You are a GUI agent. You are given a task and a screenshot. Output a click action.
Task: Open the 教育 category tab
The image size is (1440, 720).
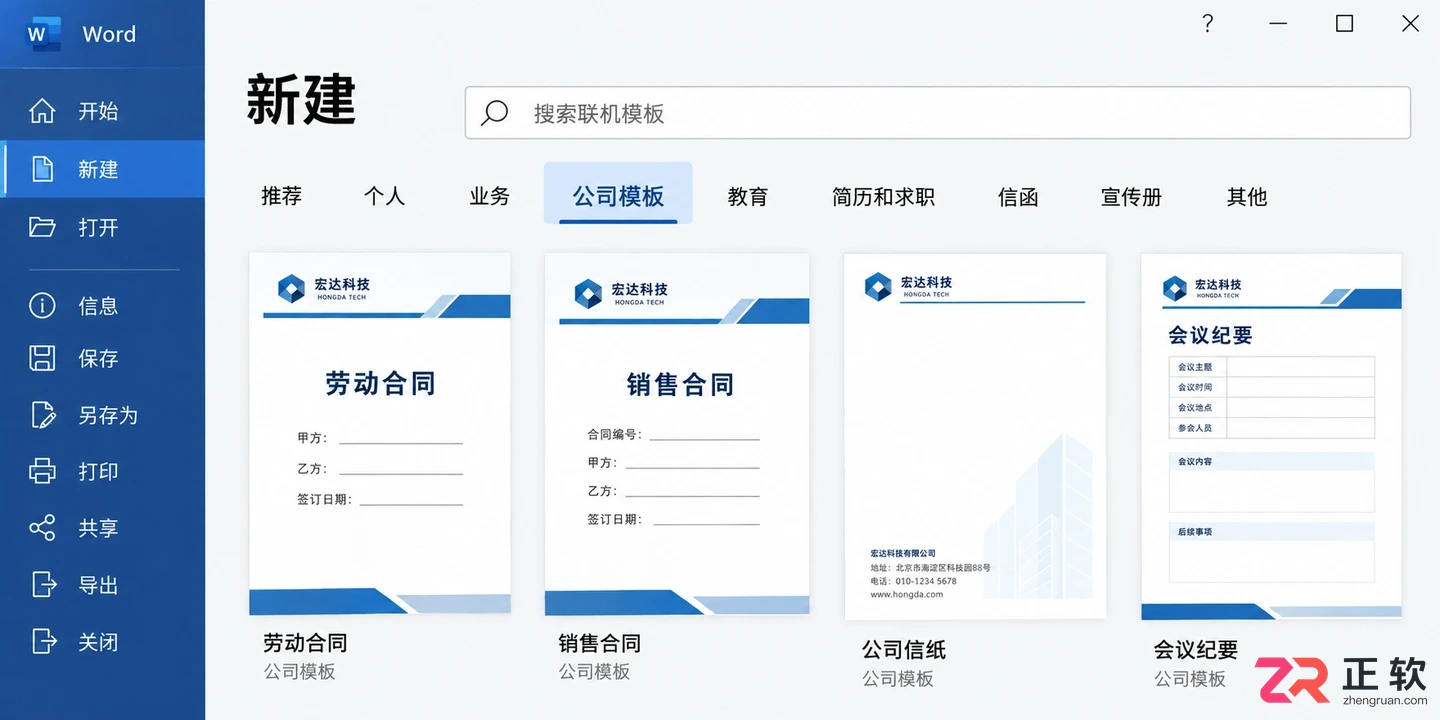[747, 196]
